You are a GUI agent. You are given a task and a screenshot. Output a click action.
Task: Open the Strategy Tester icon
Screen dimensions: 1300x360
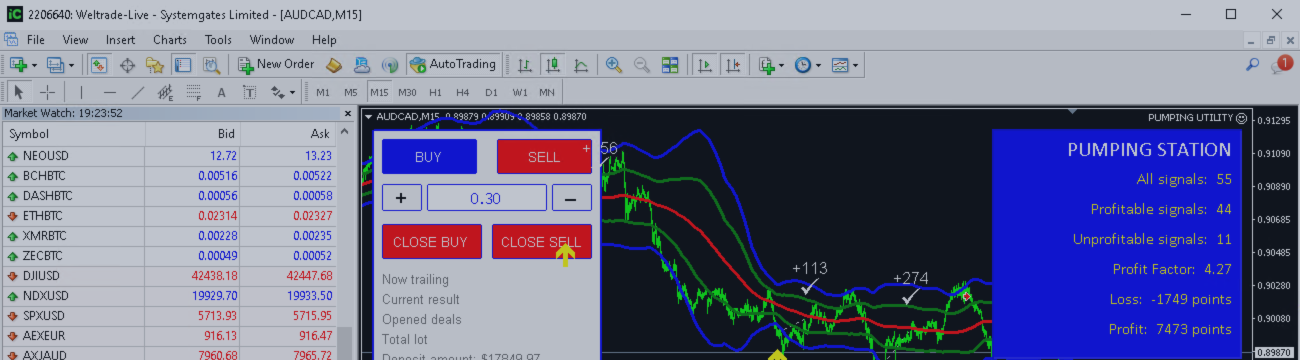(x=211, y=64)
